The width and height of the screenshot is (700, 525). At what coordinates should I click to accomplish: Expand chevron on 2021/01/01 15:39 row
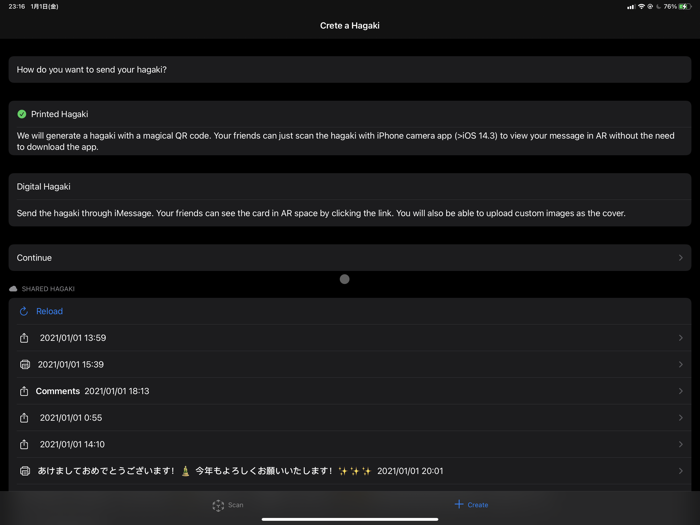680,365
